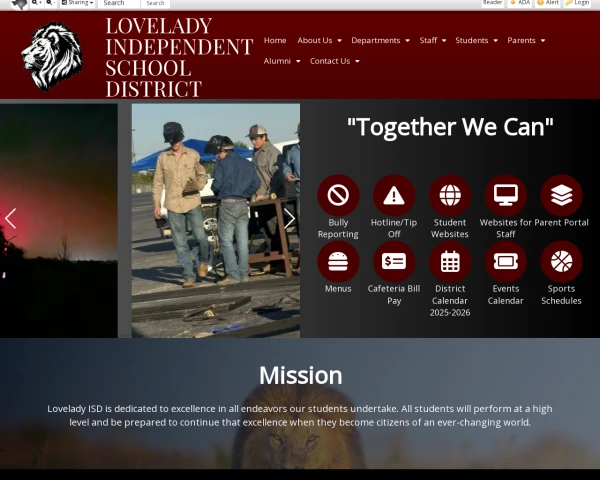Expand the Staff menu
Image resolution: width=600 pixels, height=480 pixels.
click(432, 40)
